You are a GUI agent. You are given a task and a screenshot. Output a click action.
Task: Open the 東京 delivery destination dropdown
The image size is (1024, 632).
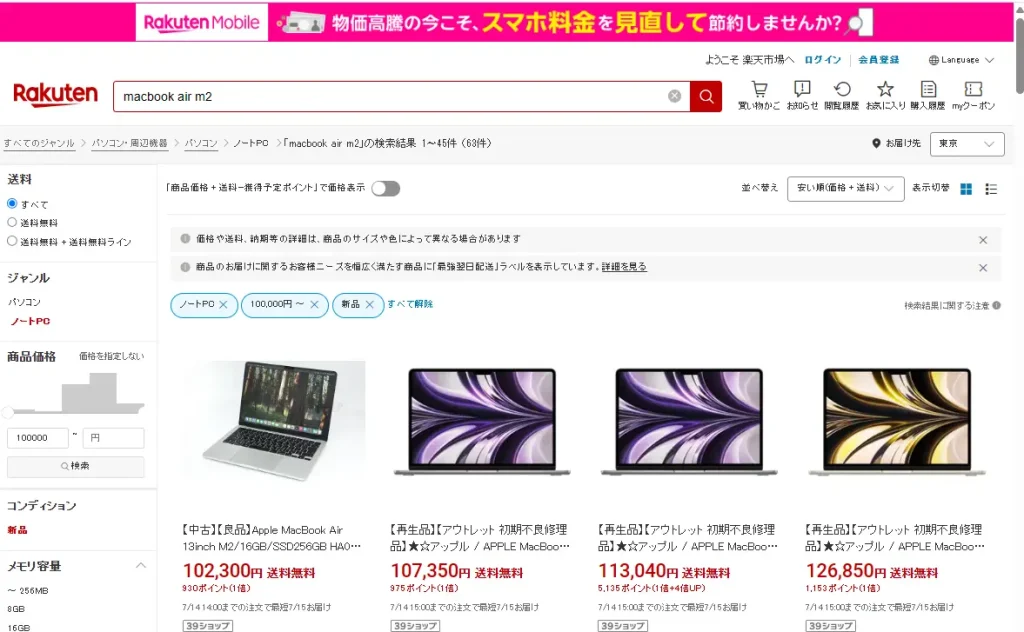[x=967, y=144]
